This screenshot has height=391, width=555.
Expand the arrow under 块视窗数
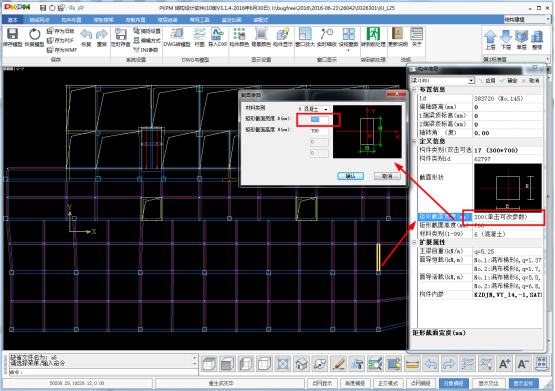pyautogui.click(x=349, y=51)
